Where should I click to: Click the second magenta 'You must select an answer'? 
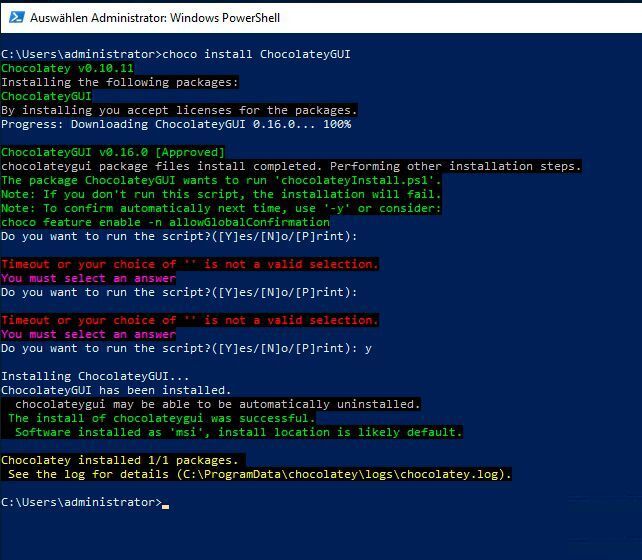(x=88, y=334)
